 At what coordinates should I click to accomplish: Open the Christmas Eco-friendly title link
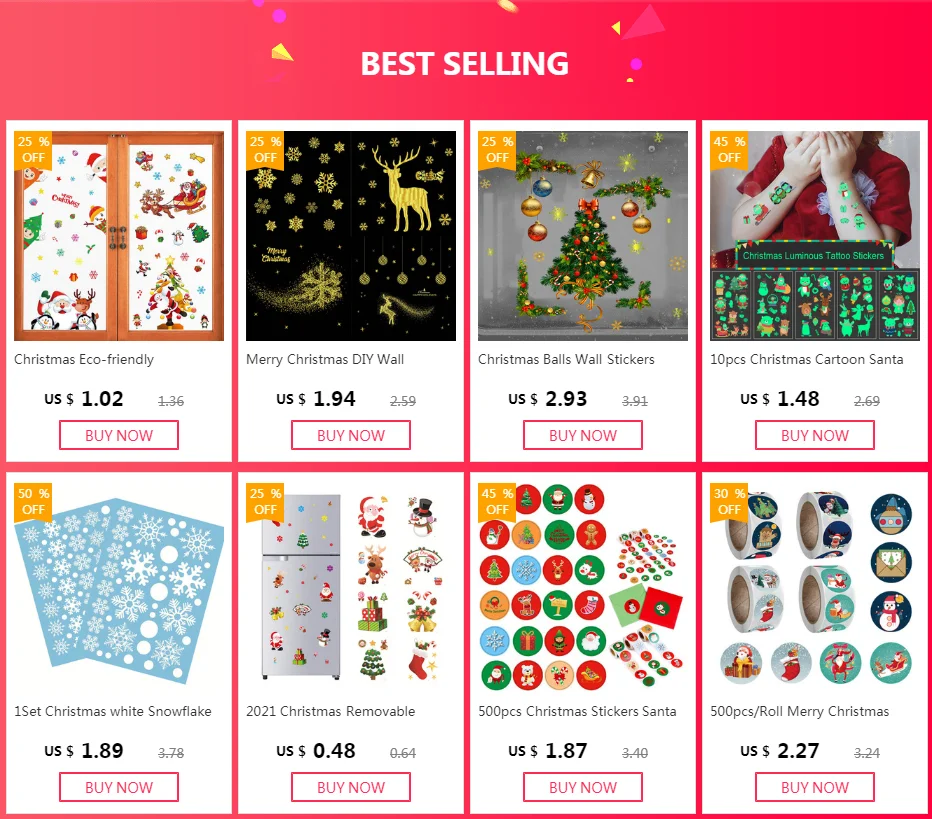pyautogui.click(x=84, y=360)
